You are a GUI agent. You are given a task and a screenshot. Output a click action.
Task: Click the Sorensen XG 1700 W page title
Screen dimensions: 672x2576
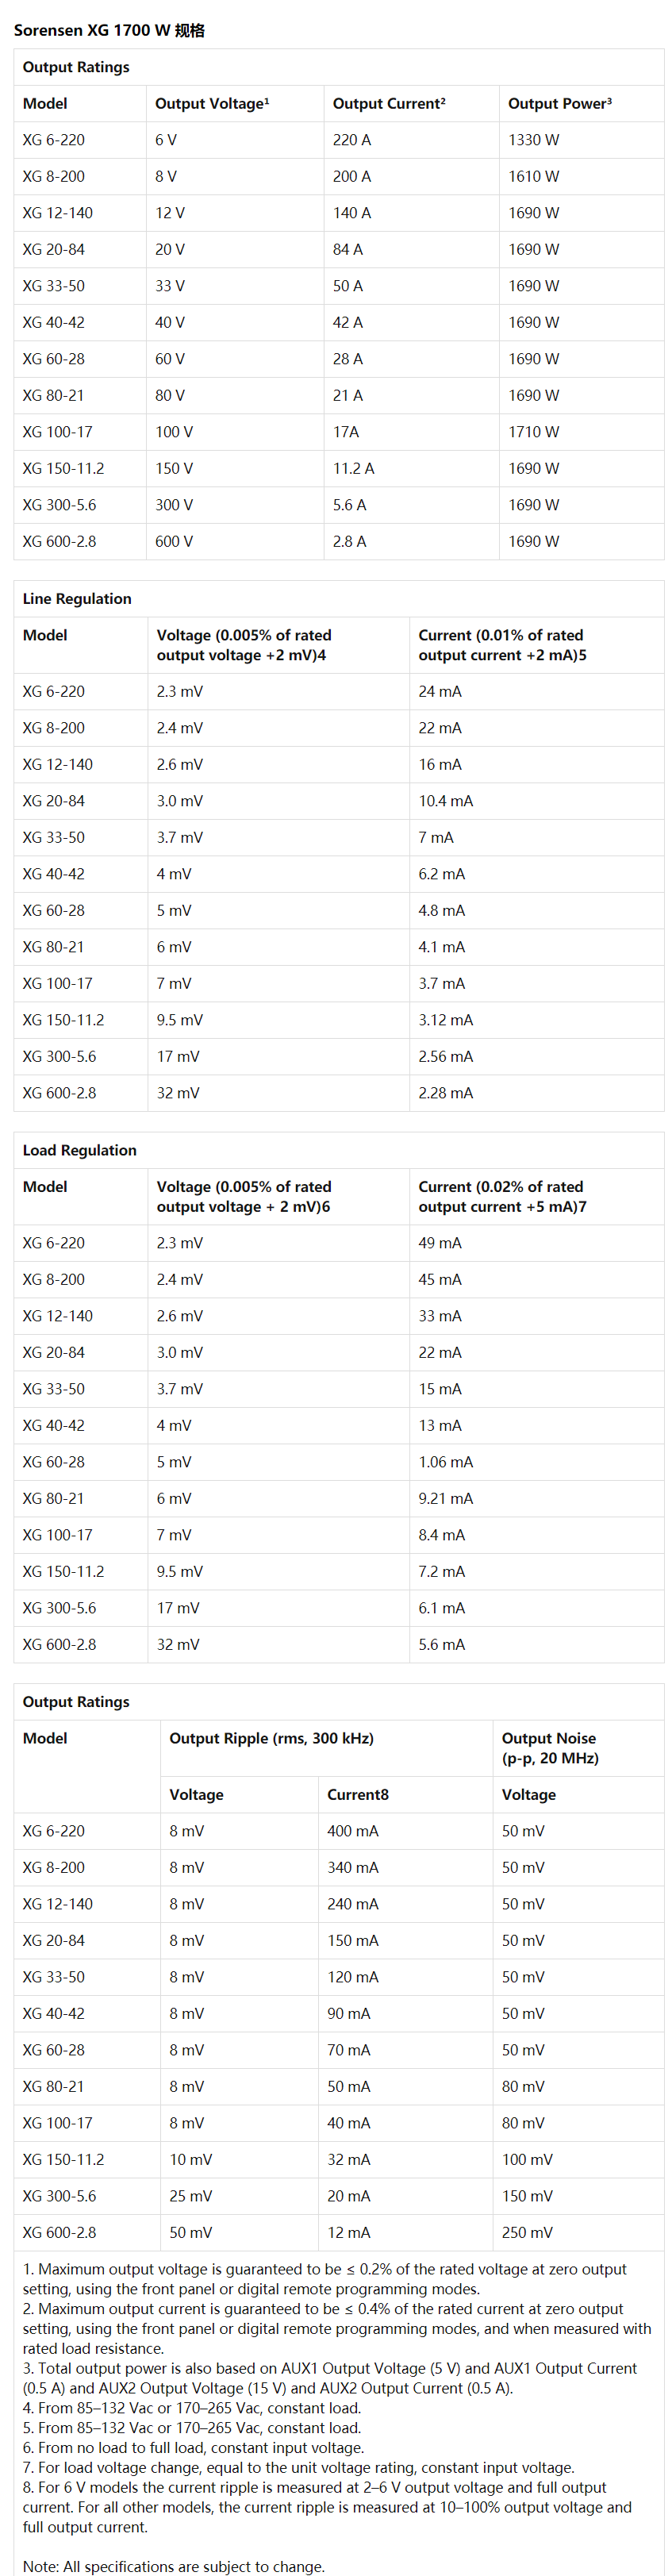pyautogui.click(x=109, y=30)
